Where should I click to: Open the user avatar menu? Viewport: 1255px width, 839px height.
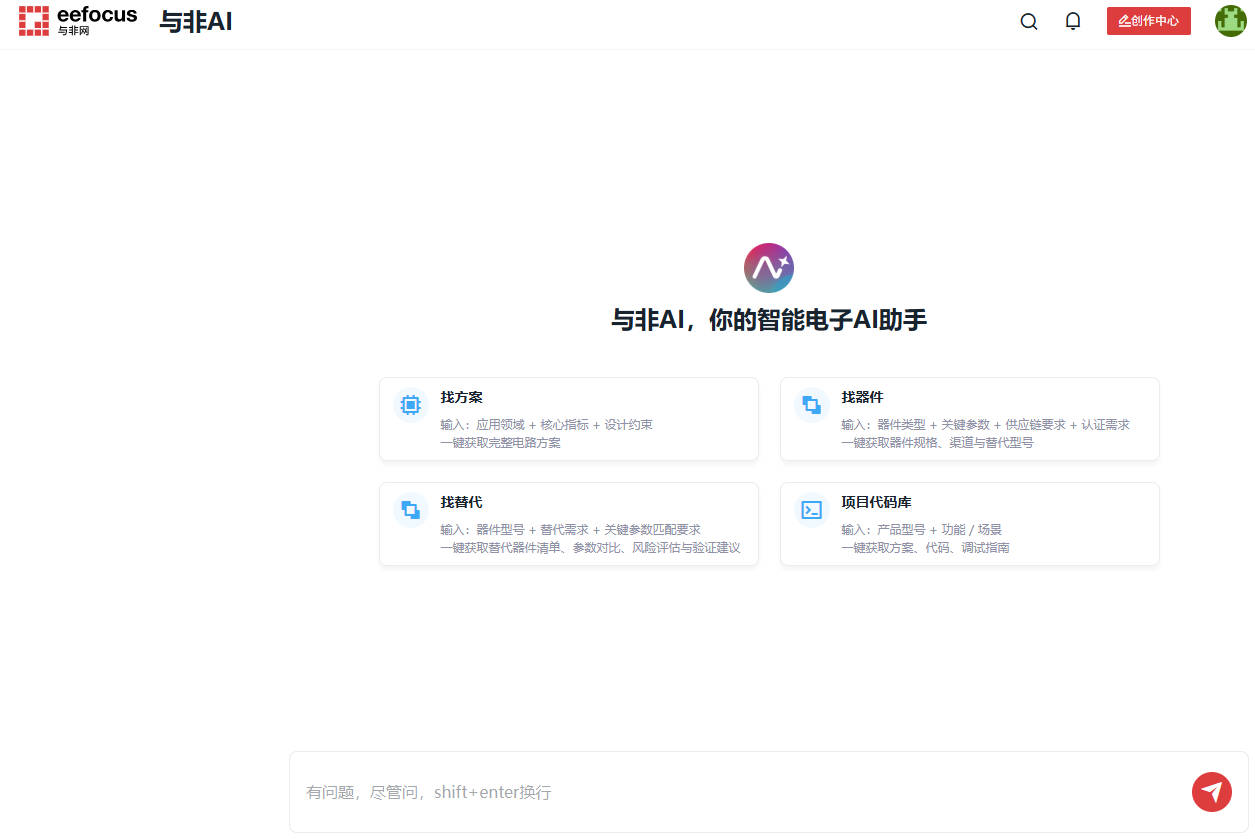click(x=1231, y=21)
